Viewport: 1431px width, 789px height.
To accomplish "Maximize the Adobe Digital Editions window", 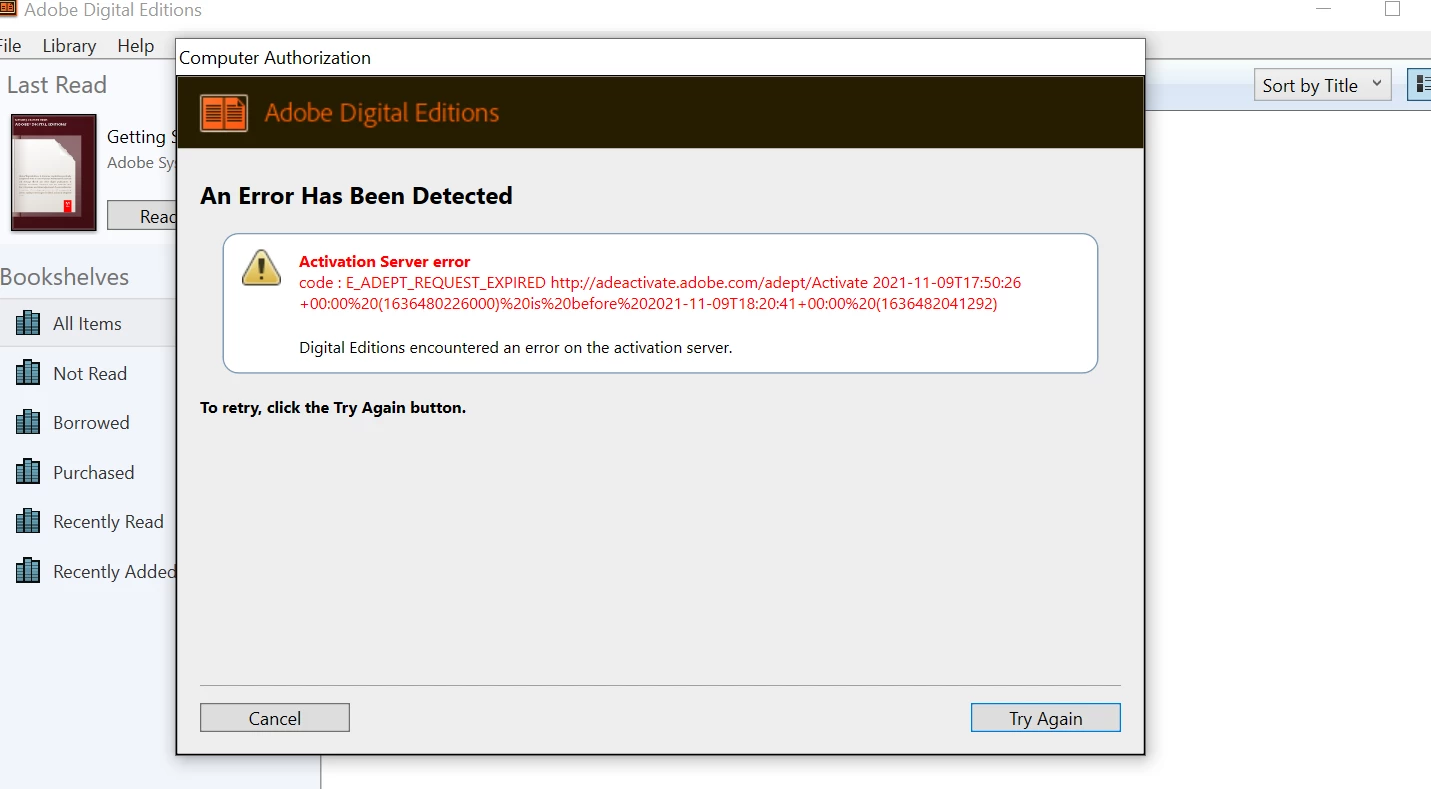I will click(1392, 9).
